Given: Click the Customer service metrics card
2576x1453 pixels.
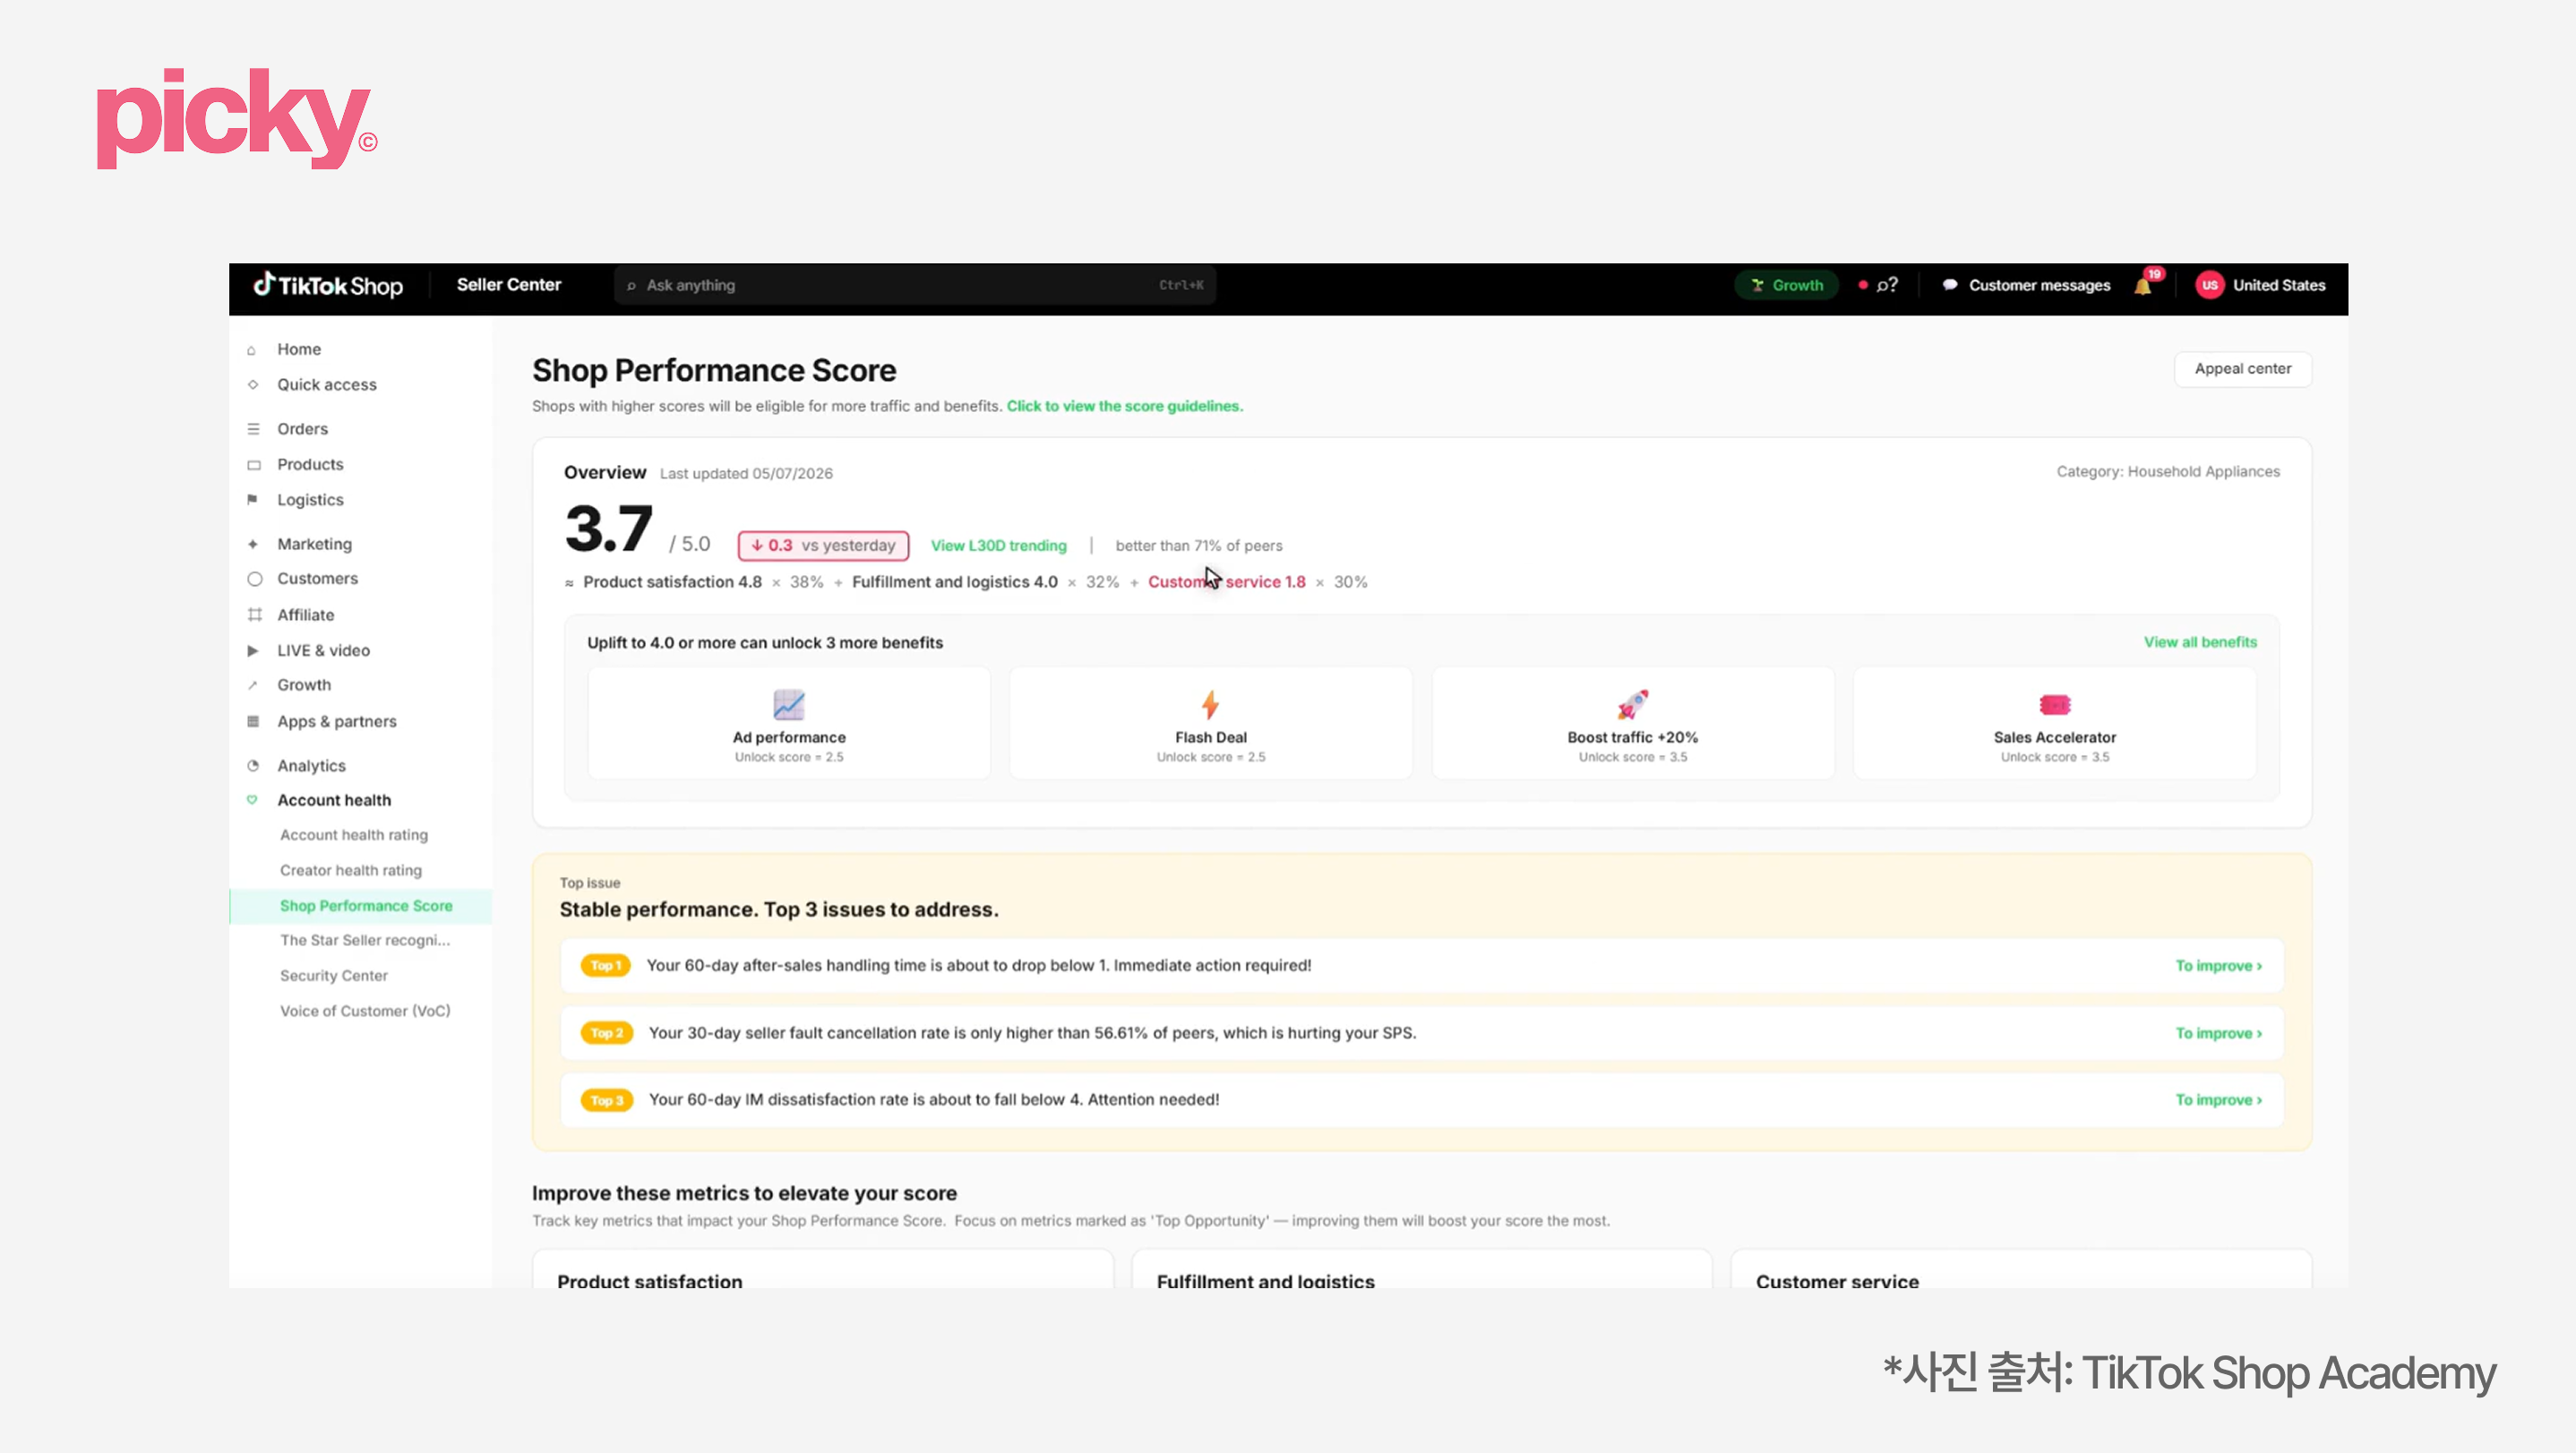Looking at the screenshot, I should [2021, 1269].
